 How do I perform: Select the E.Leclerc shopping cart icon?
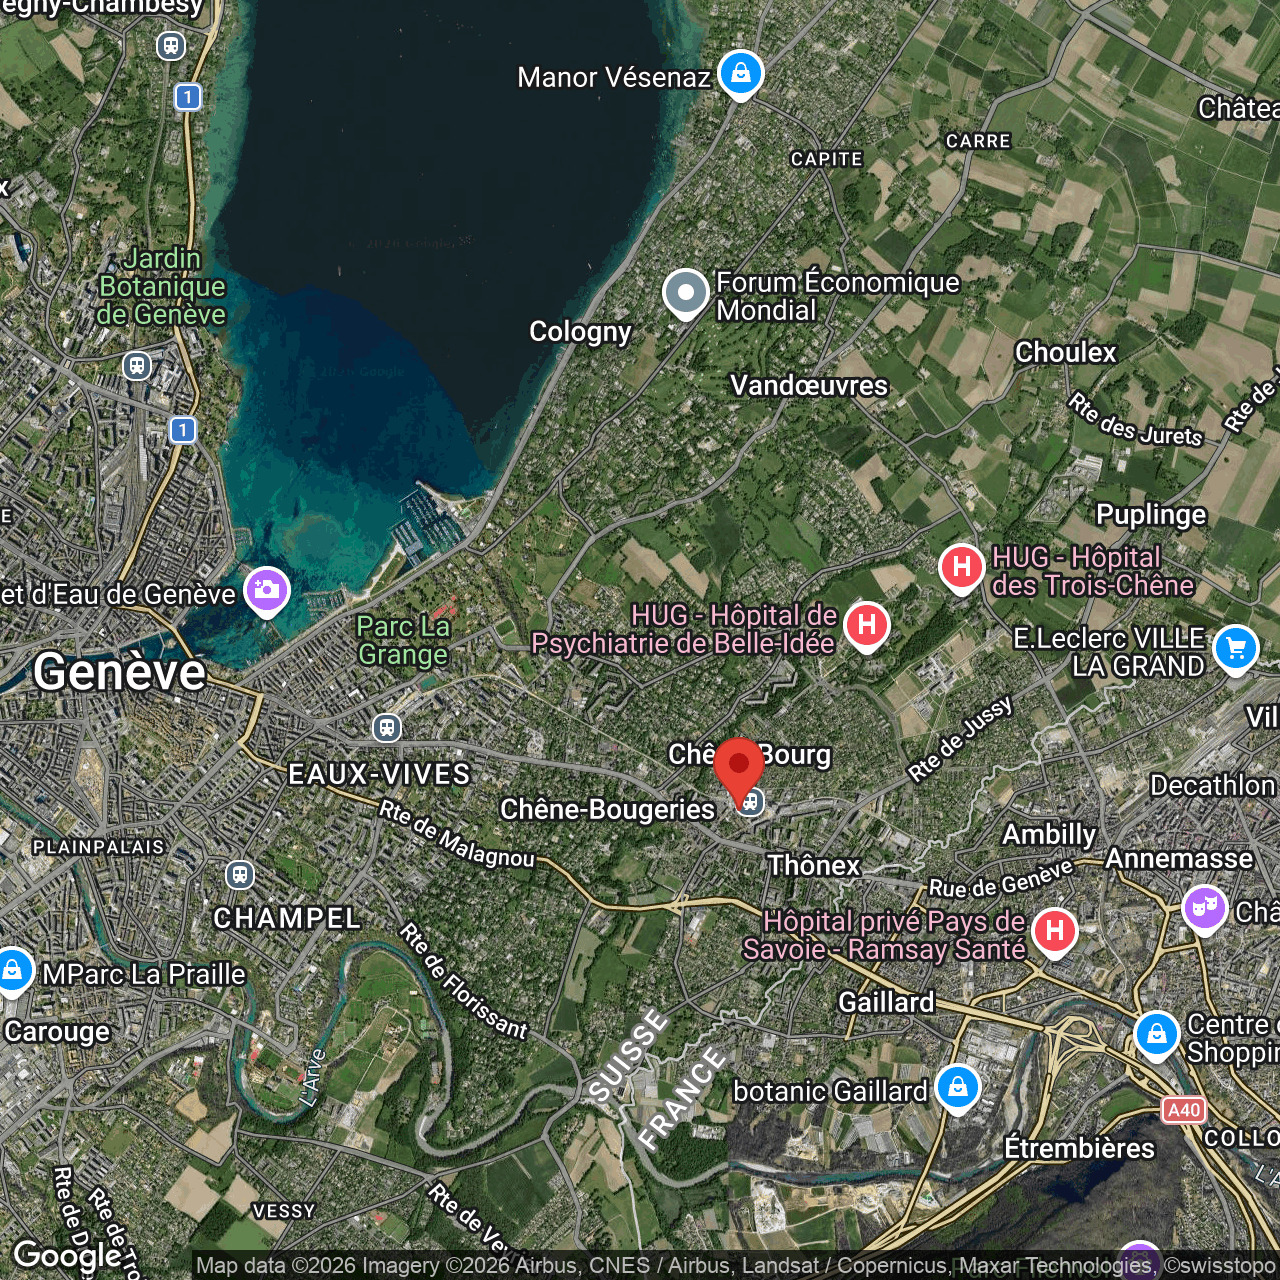pos(1236,649)
